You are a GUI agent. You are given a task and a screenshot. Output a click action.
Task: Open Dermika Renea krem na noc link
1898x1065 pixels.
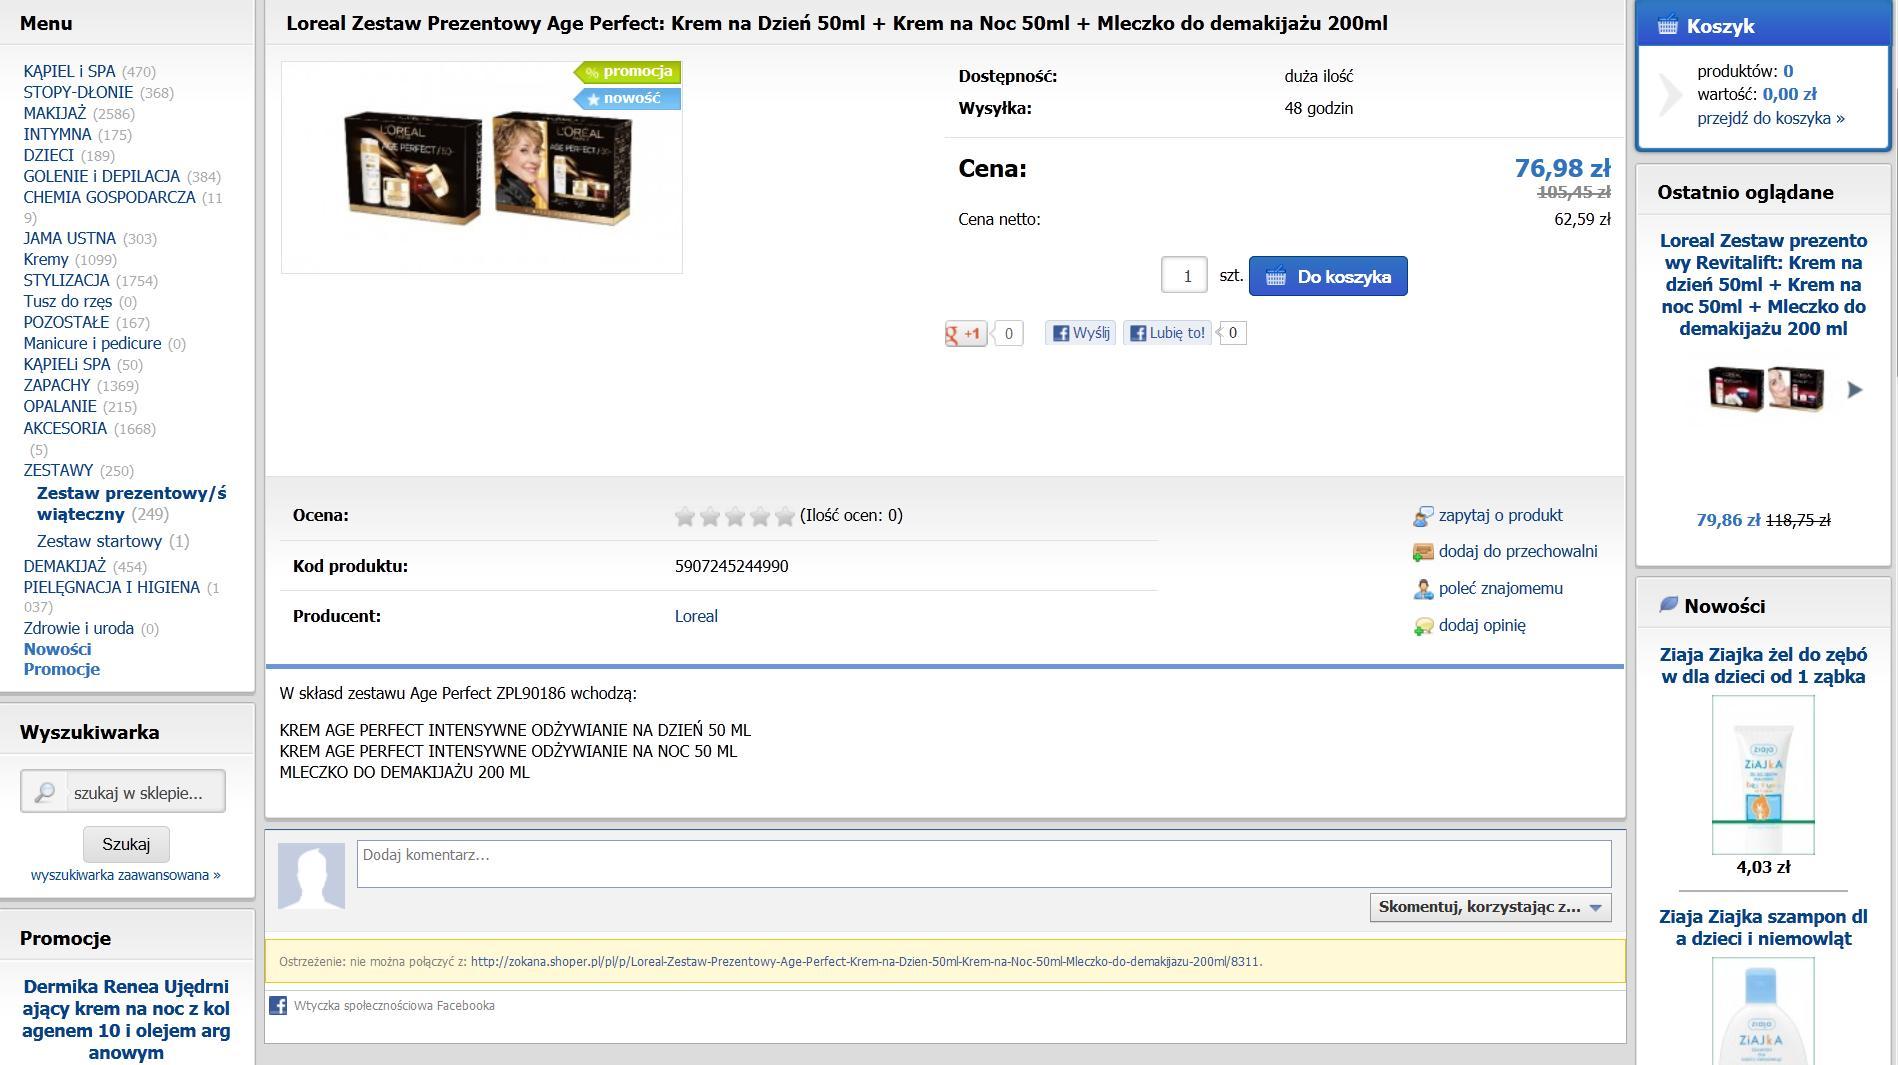click(x=126, y=1019)
